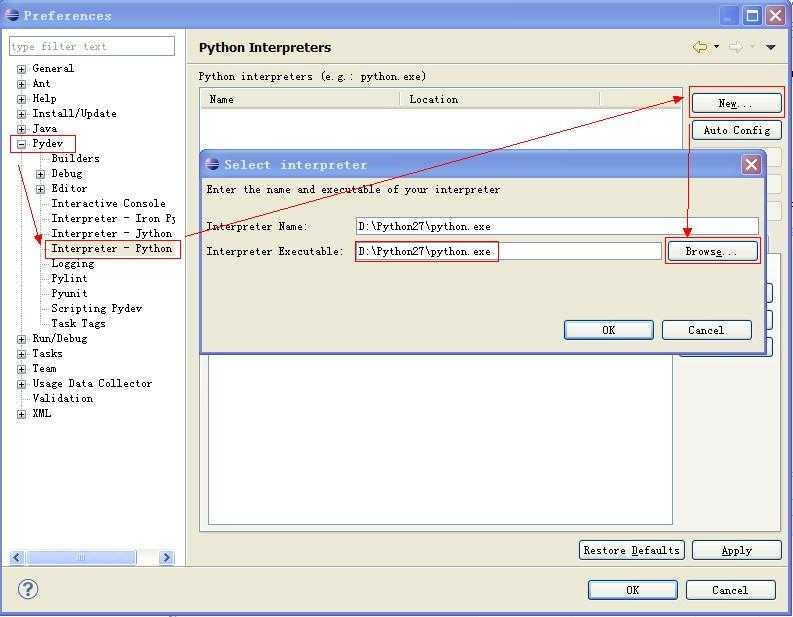793x617 pixels.
Task: Click Browse... for interpreter executable
Action: coord(712,251)
